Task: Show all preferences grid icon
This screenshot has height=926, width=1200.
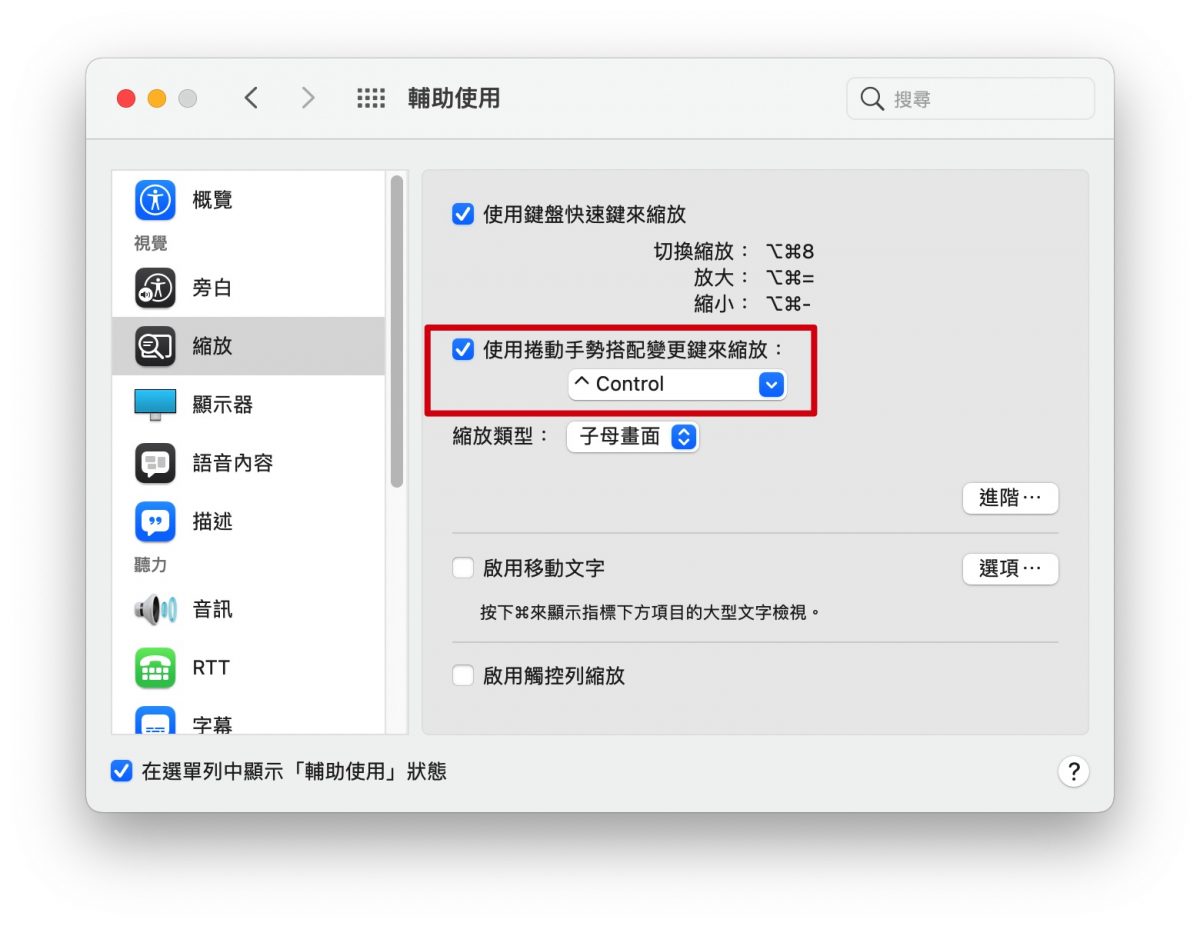Action: (x=371, y=98)
